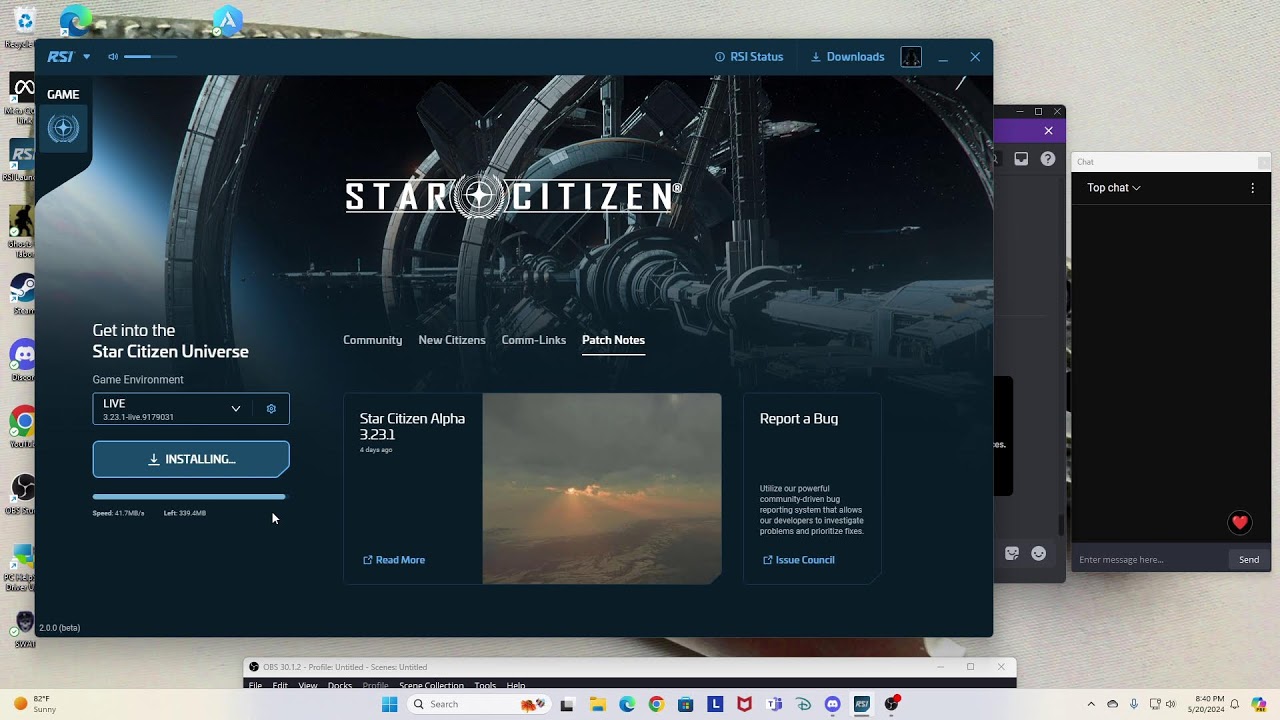1280x720 pixels.
Task: Open the Issue Council link
Action: pos(799,560)
